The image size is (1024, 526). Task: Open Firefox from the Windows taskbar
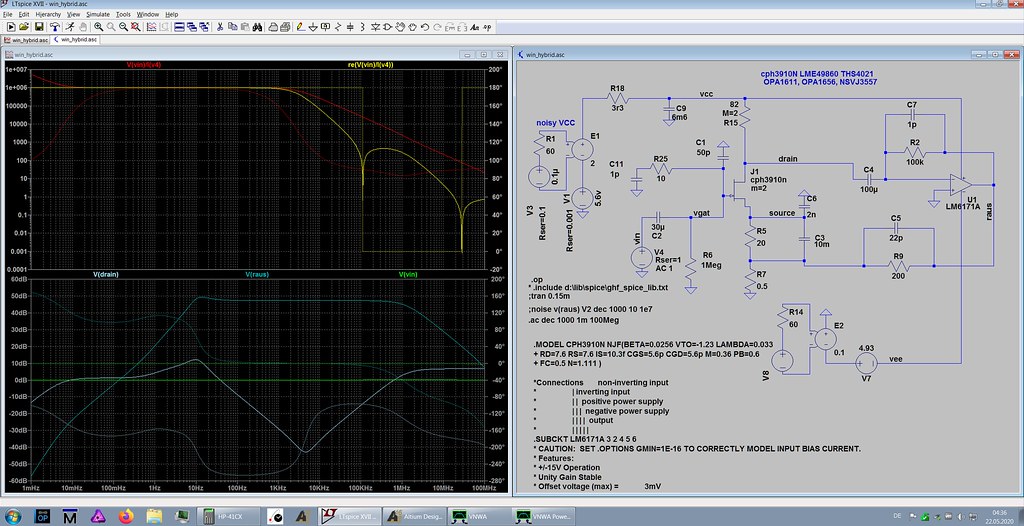pos(126,516)
